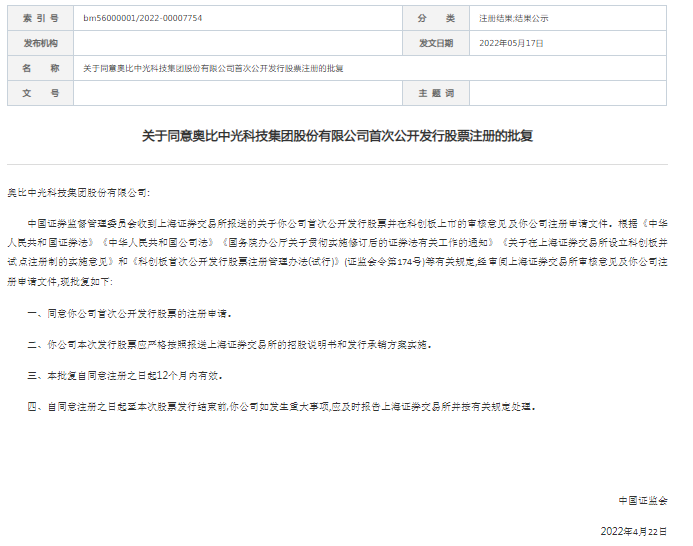
Task: Select the date 2022年05月17日
Action: (x=511, y=43)
